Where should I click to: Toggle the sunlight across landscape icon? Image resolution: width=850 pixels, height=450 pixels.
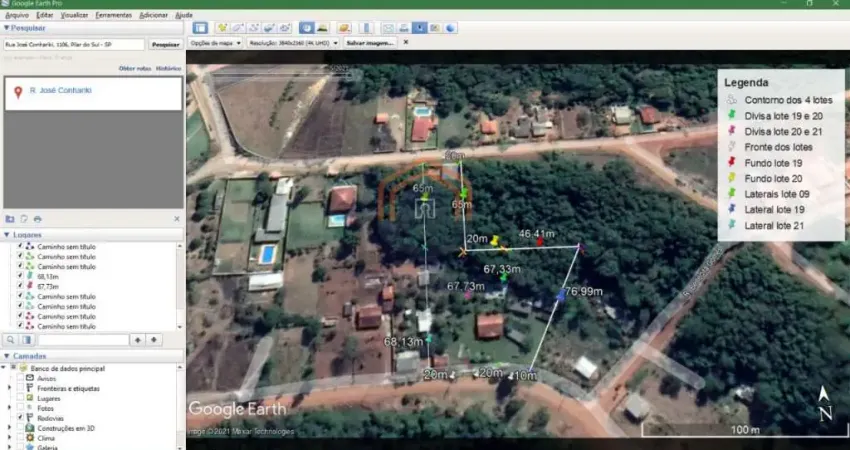323,28
